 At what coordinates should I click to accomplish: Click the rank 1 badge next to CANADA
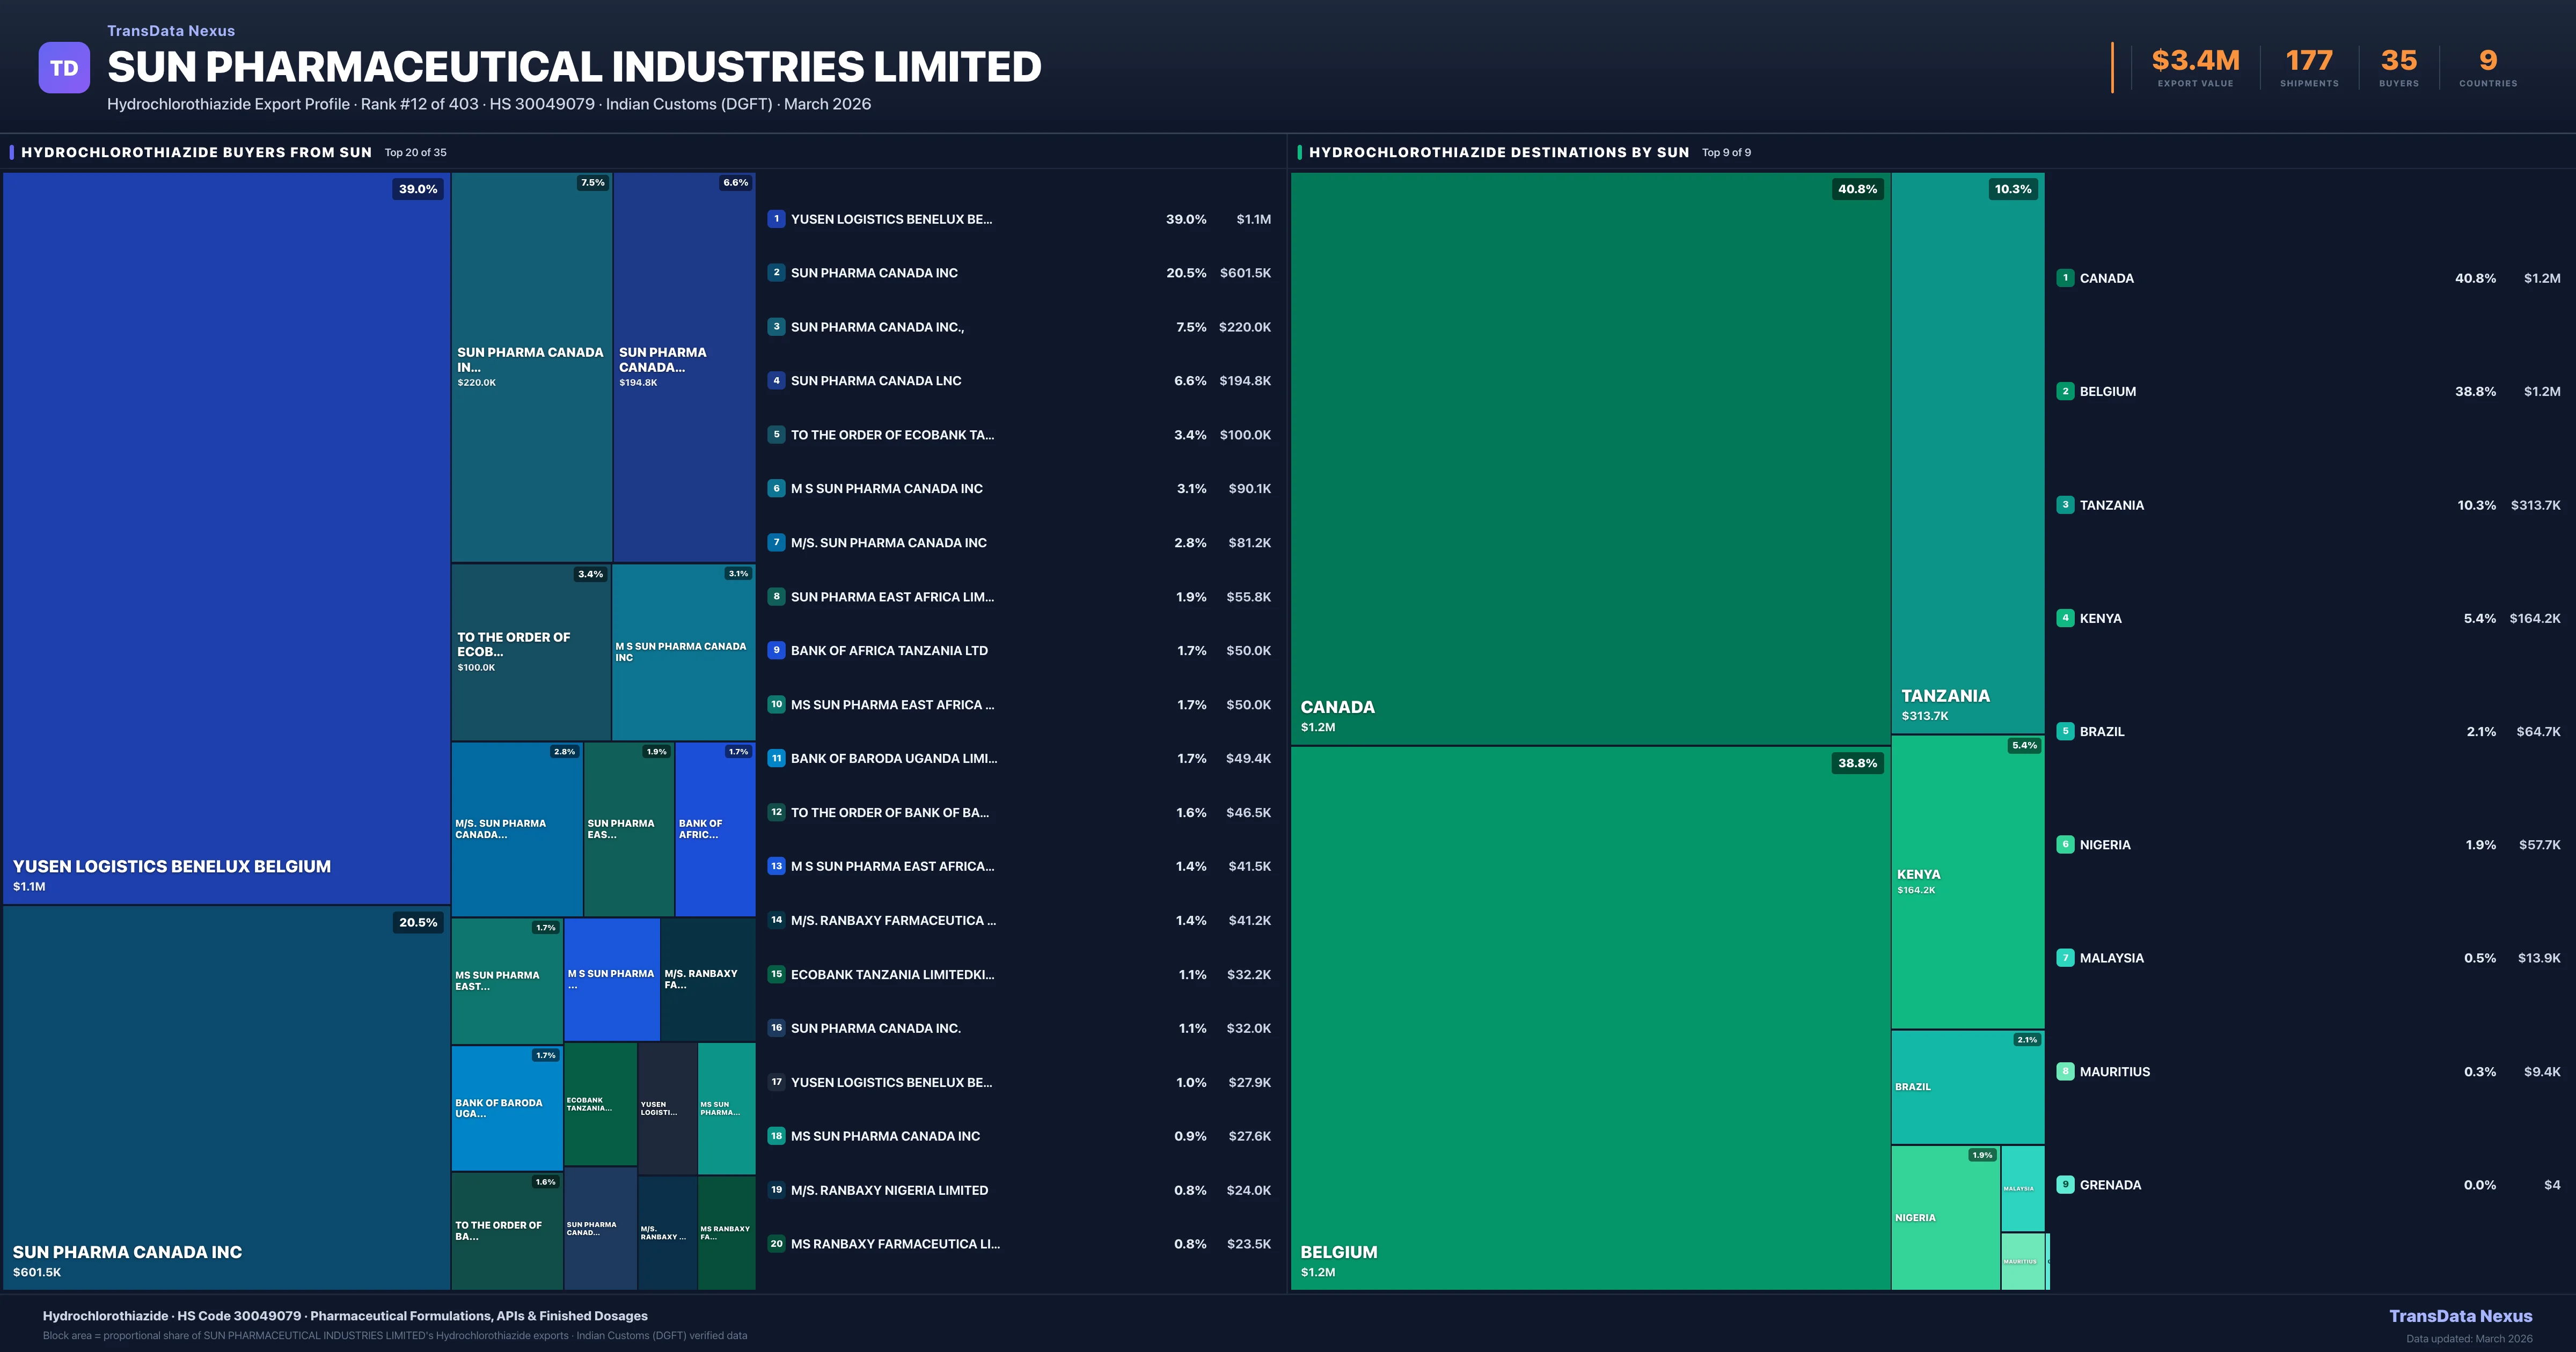(2066, 278)
